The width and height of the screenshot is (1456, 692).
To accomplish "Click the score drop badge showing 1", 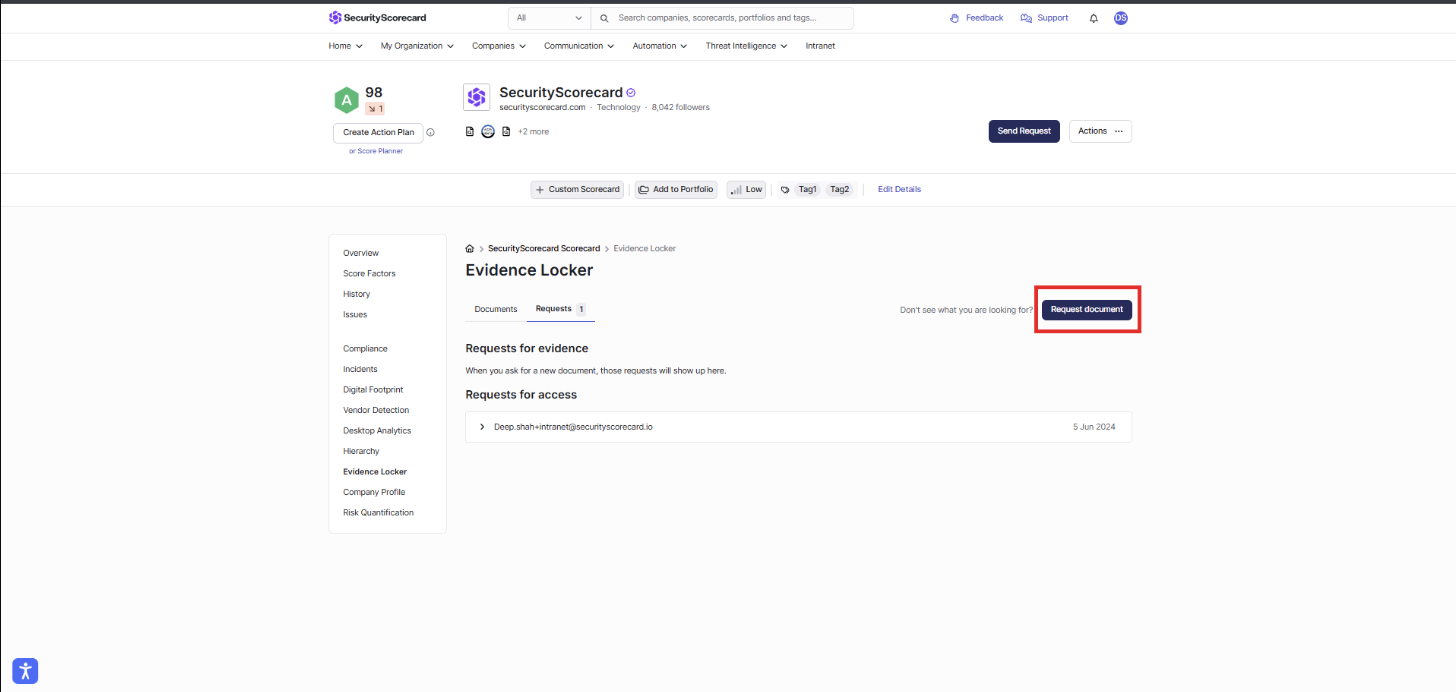I will point(375,108).
